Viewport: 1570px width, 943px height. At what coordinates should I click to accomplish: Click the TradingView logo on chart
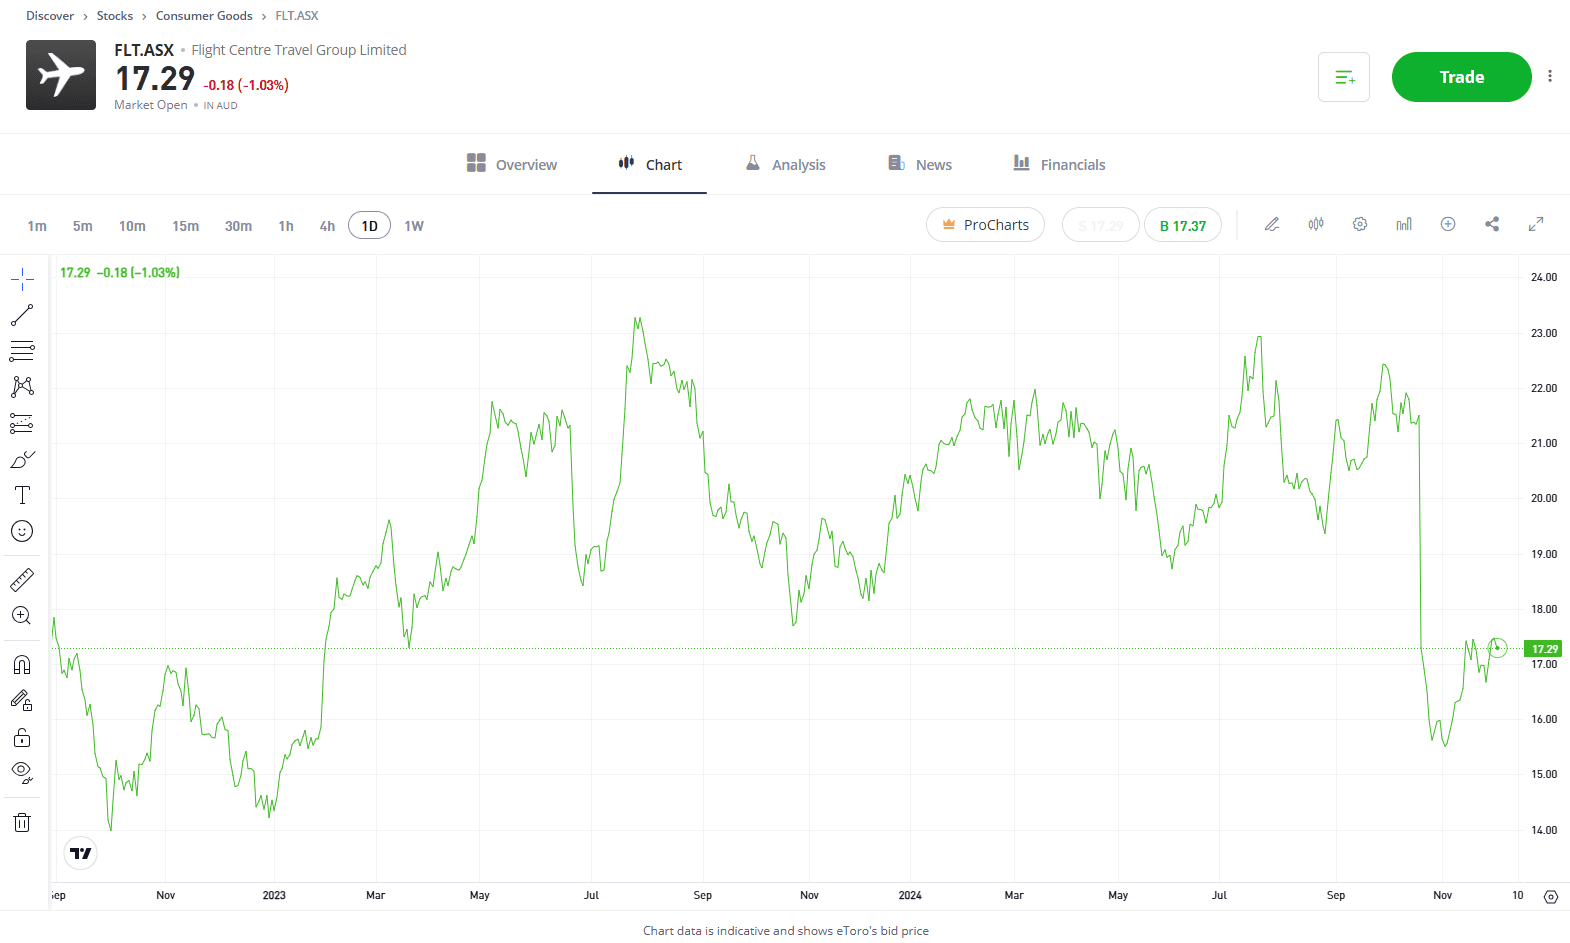click(x=81, y=853)
